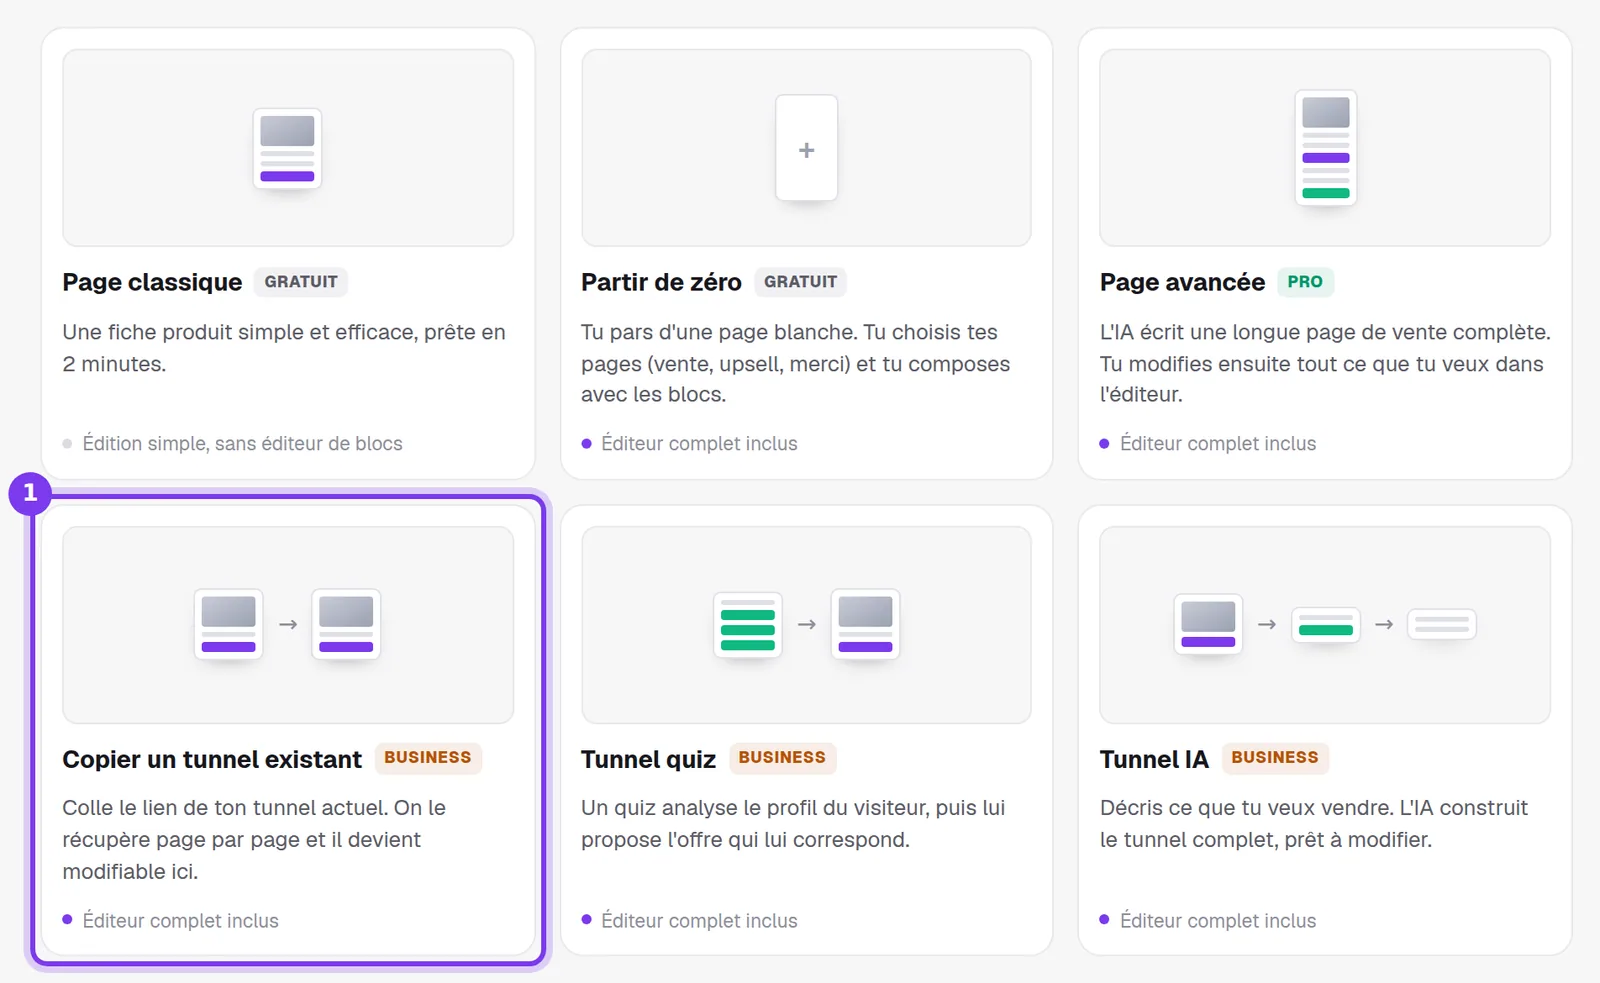Click the Tunnel quiz preview illustration
This screenshot has width=1600, height=983.
pos(806,625)
